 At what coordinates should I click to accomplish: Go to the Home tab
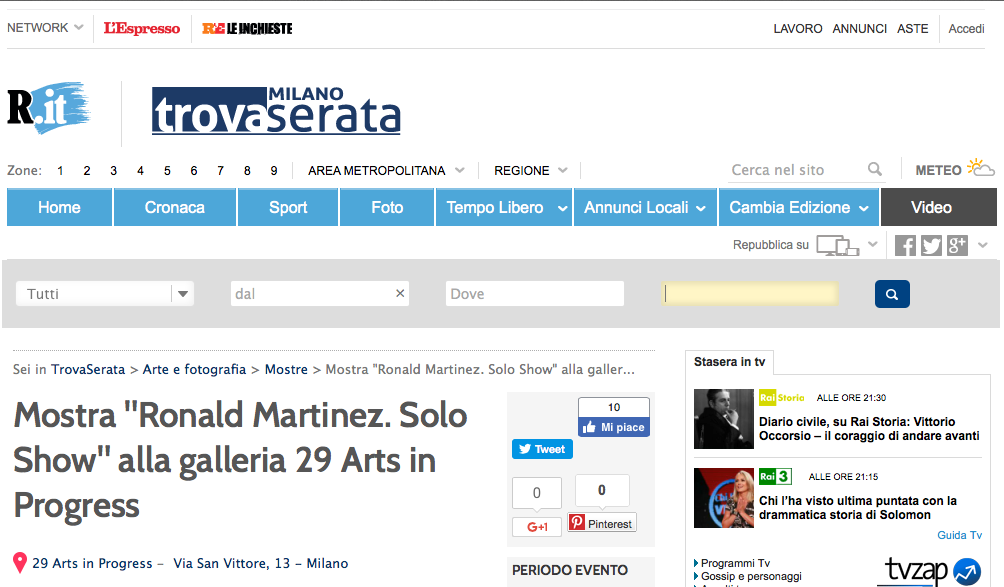pyautogui.click(x=60, y=207)
